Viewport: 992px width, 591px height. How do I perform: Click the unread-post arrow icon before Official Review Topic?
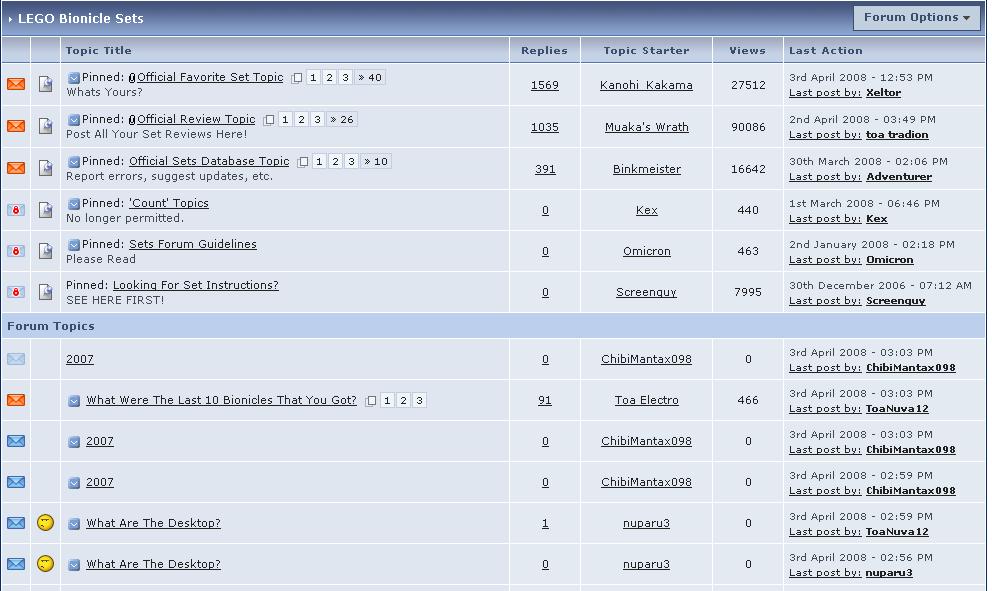pyautogui.click(x=73, y=120)
